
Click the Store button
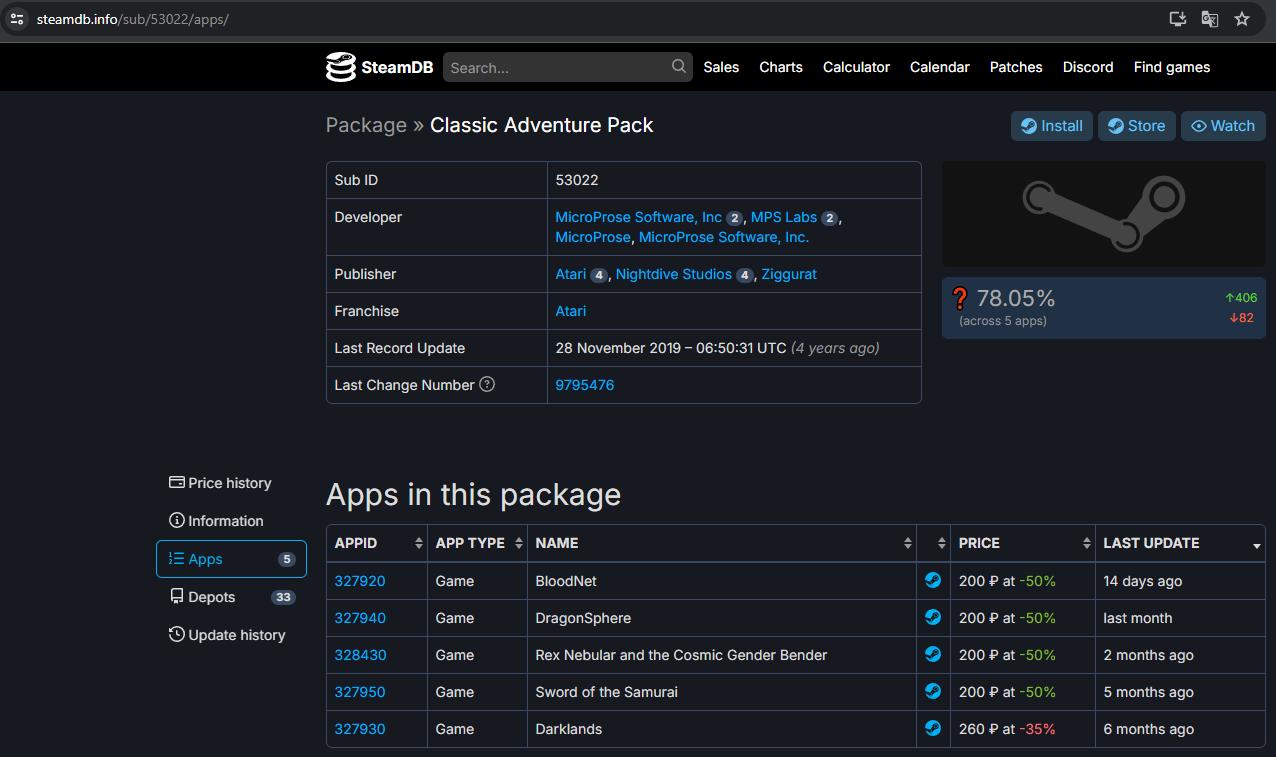click(x=1137, y=126)
